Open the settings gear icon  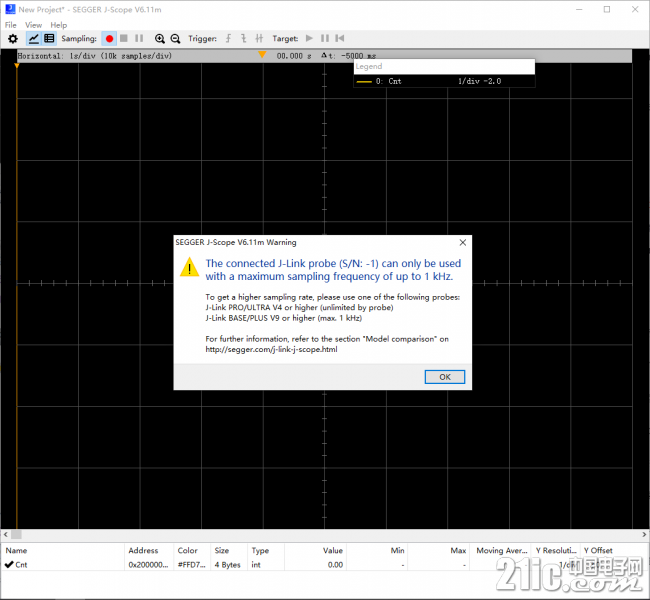point(13,39)
